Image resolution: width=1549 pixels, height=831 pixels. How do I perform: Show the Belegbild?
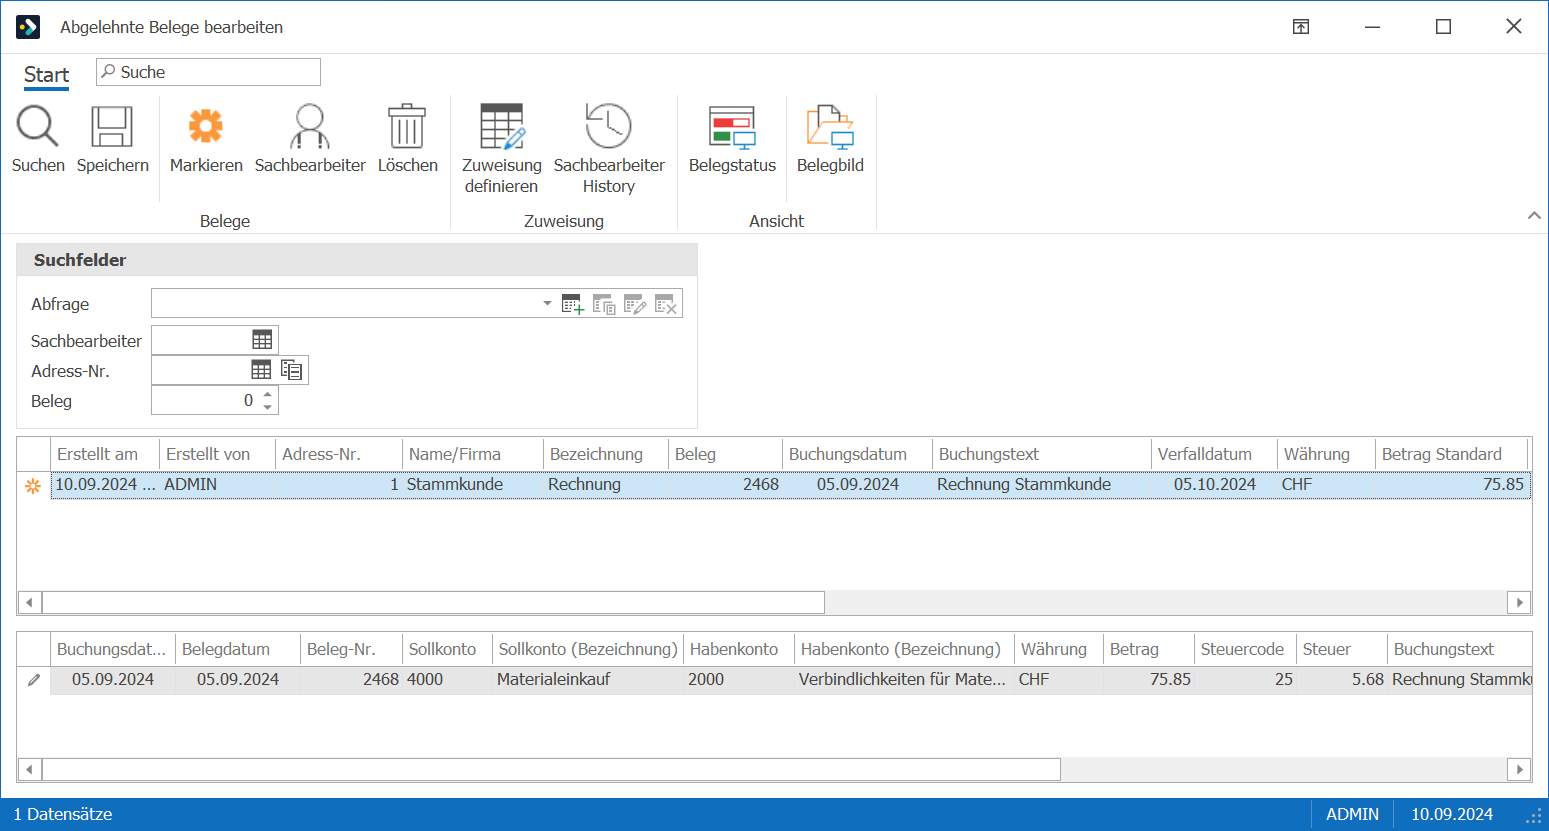click(830, 127)
